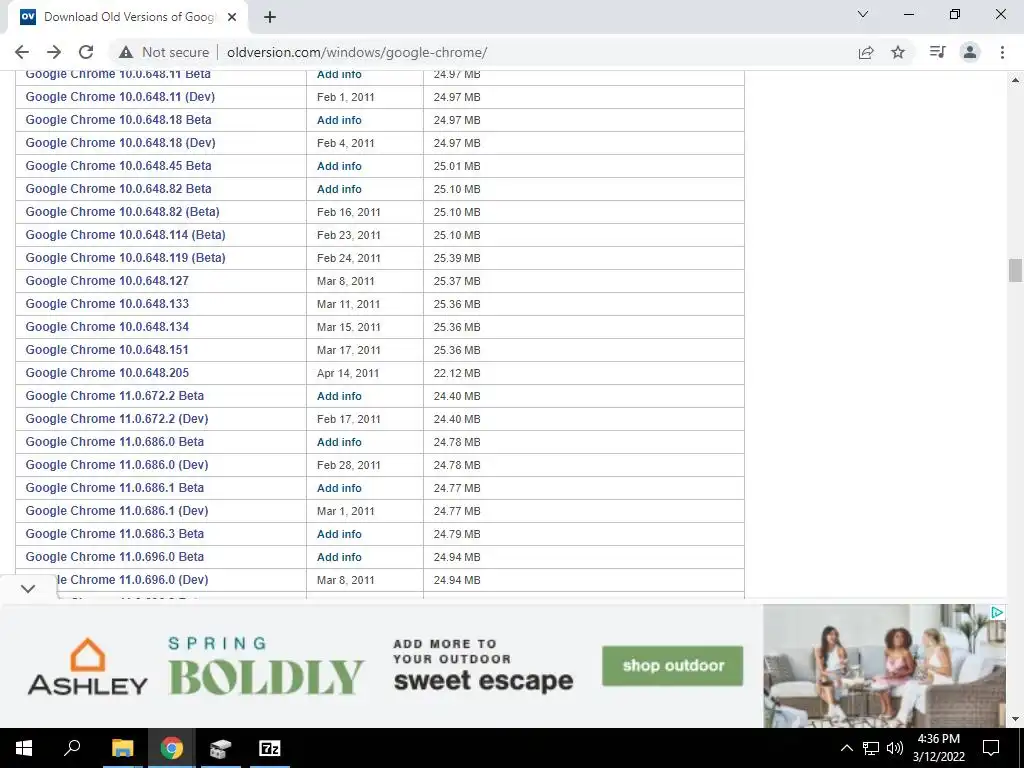Bookmark this page with the star icon
This screenshot has width=1024, height=768.
pos(899,52)
